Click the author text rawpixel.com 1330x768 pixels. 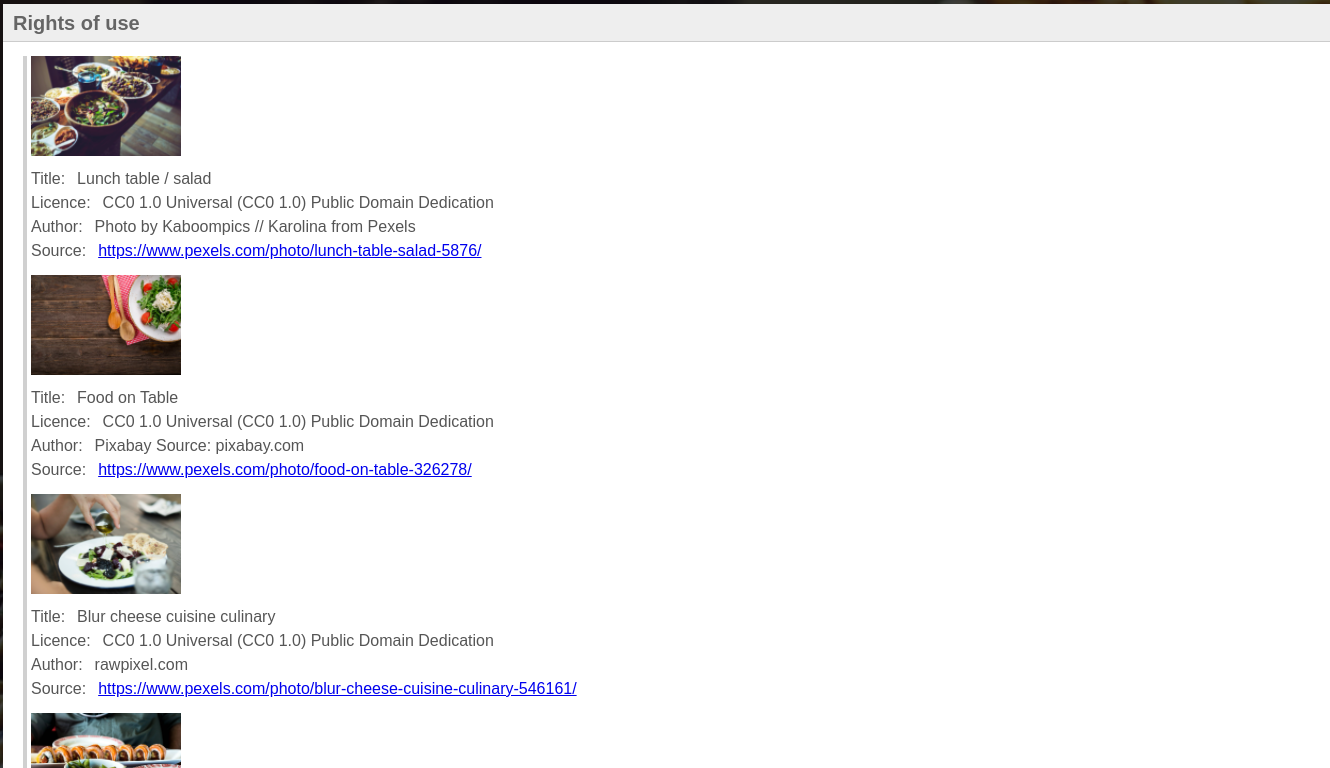[141, 664]
